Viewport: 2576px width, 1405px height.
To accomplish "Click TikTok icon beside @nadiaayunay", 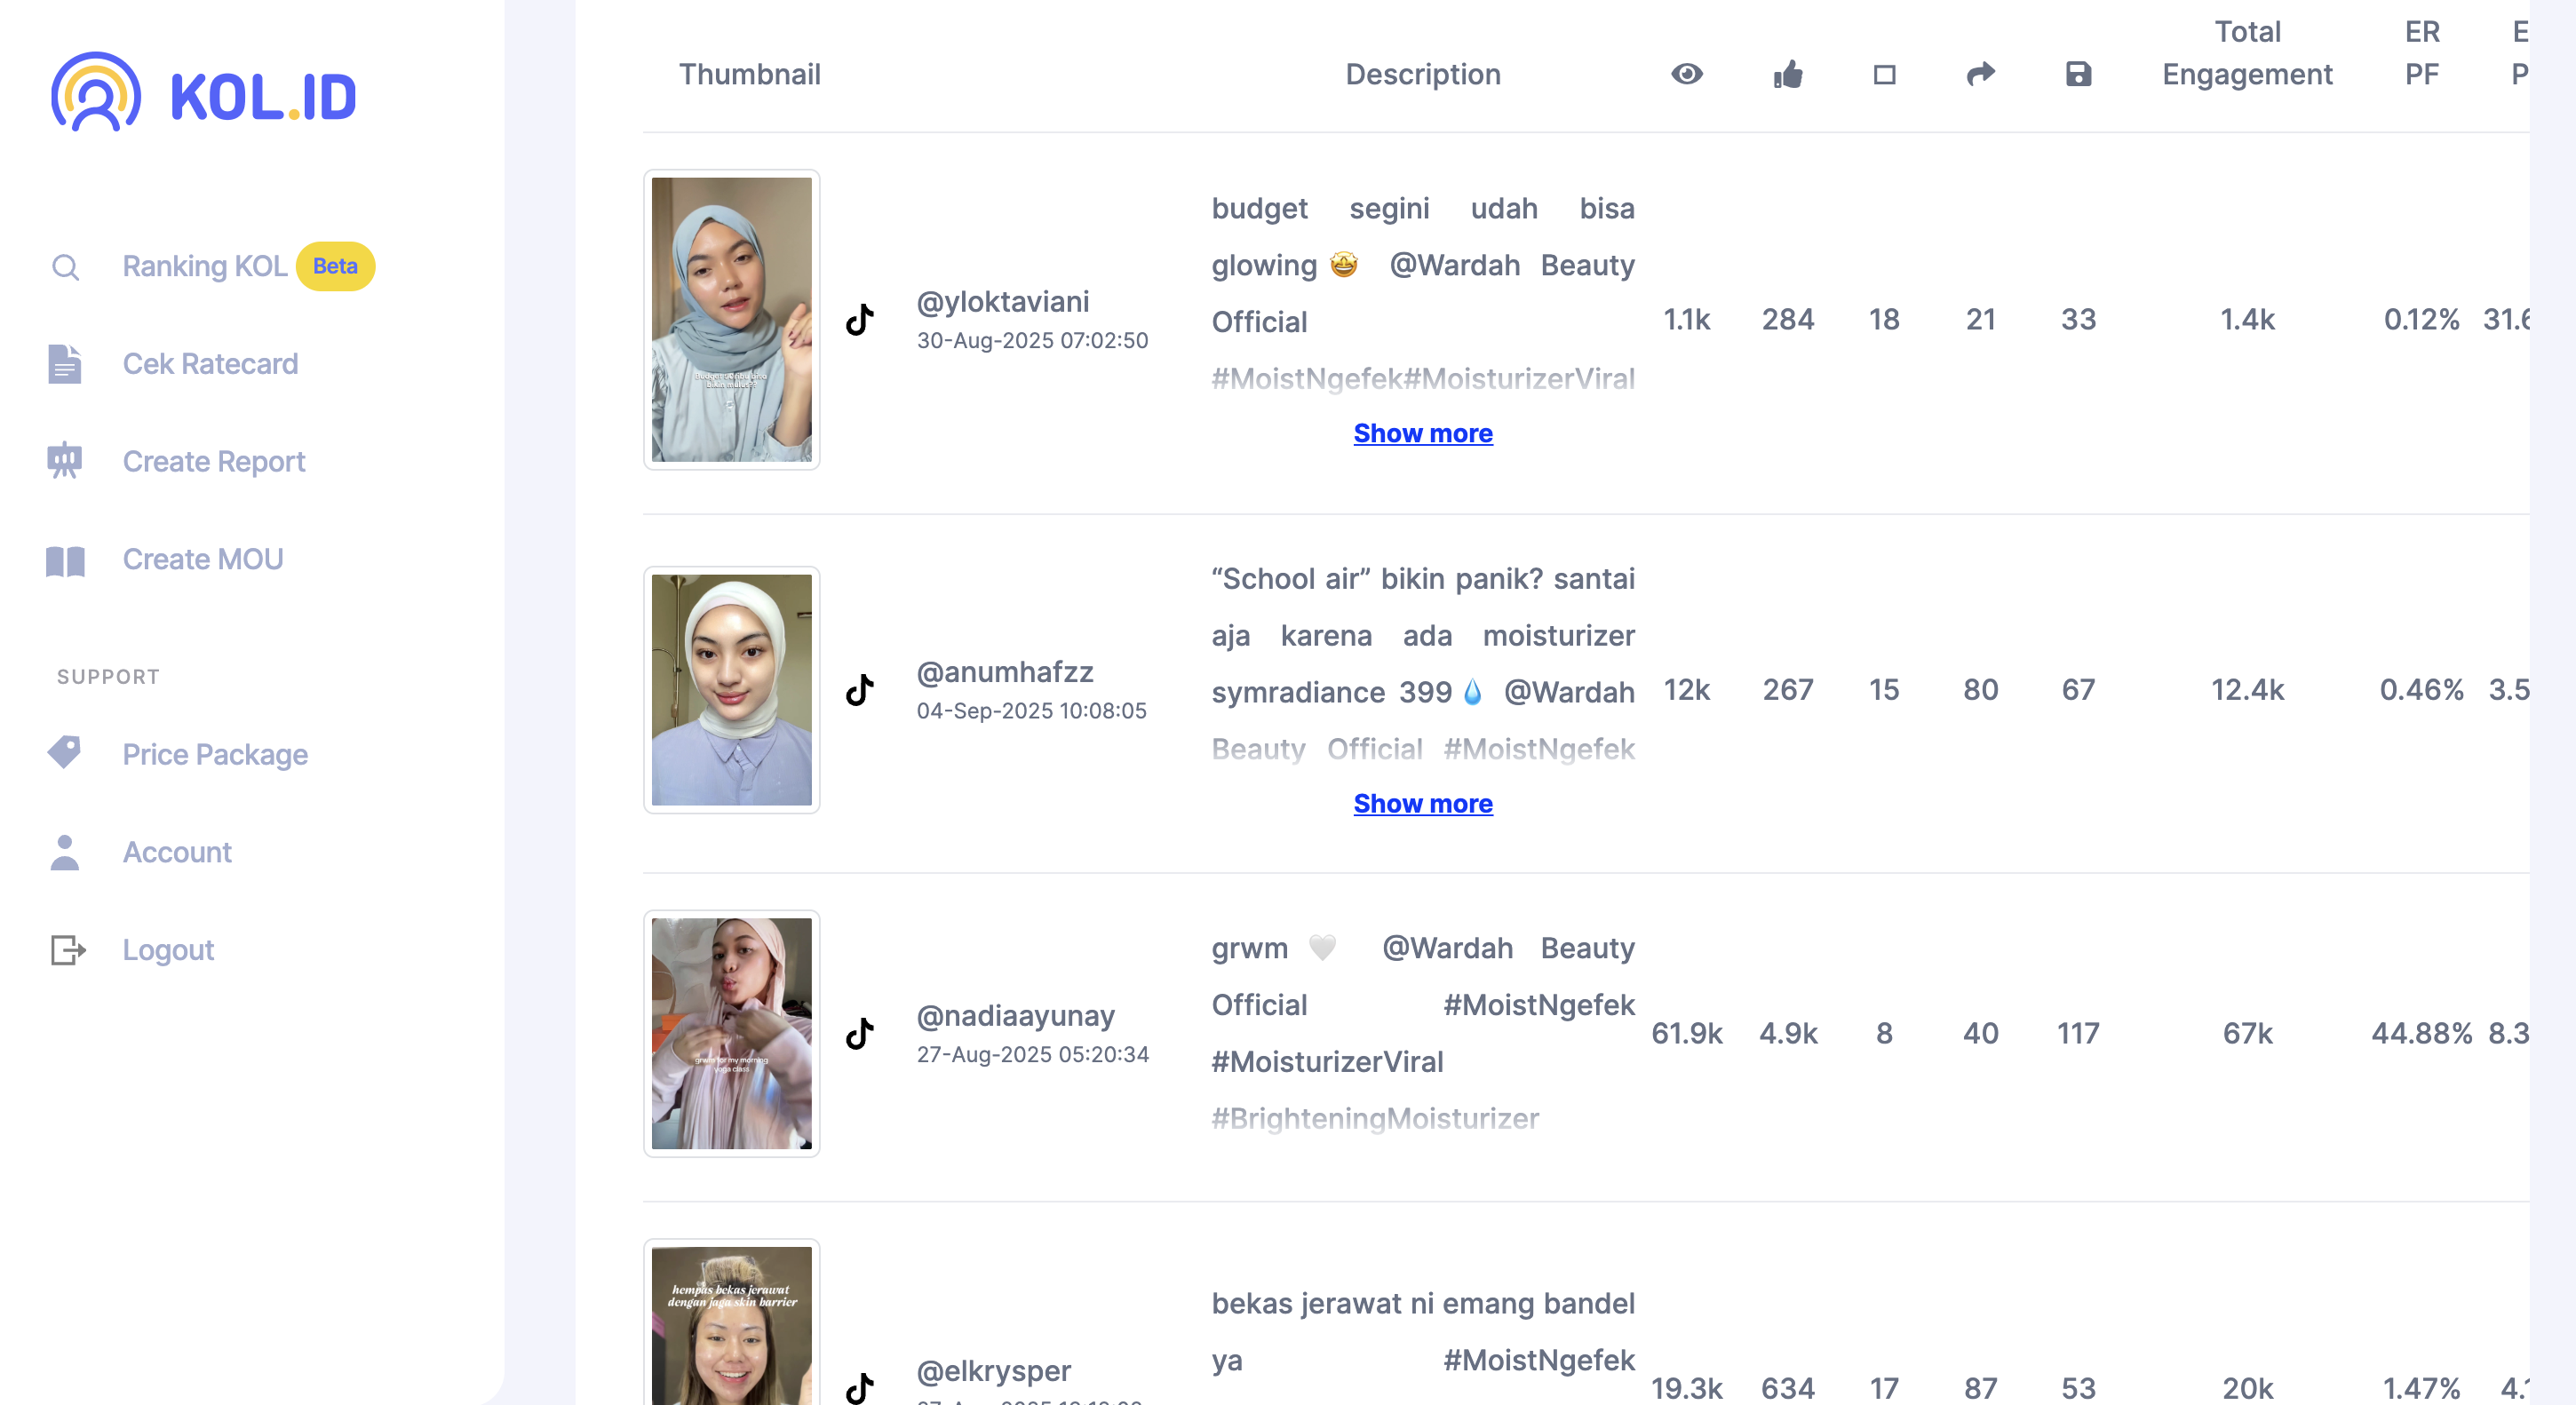I will tap(860, 1033).
